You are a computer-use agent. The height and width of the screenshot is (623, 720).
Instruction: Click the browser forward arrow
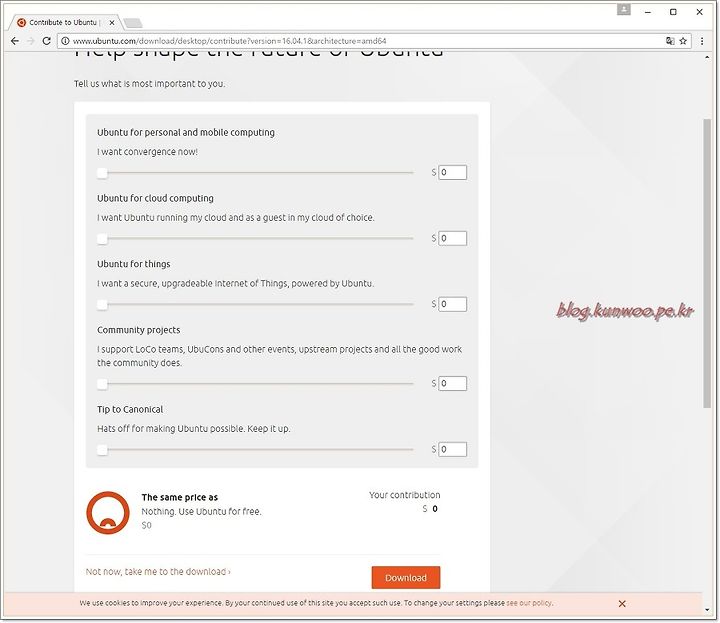coord(31,41)
